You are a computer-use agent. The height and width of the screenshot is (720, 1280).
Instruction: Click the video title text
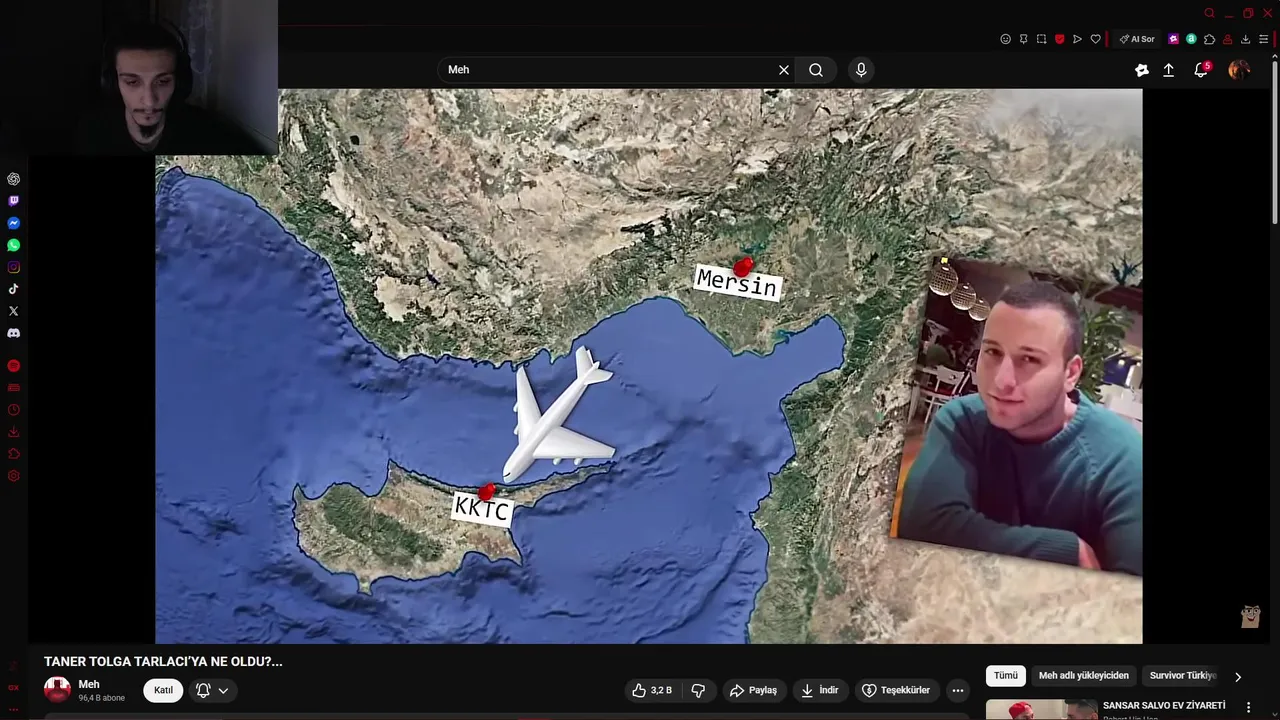click(163, 662)
